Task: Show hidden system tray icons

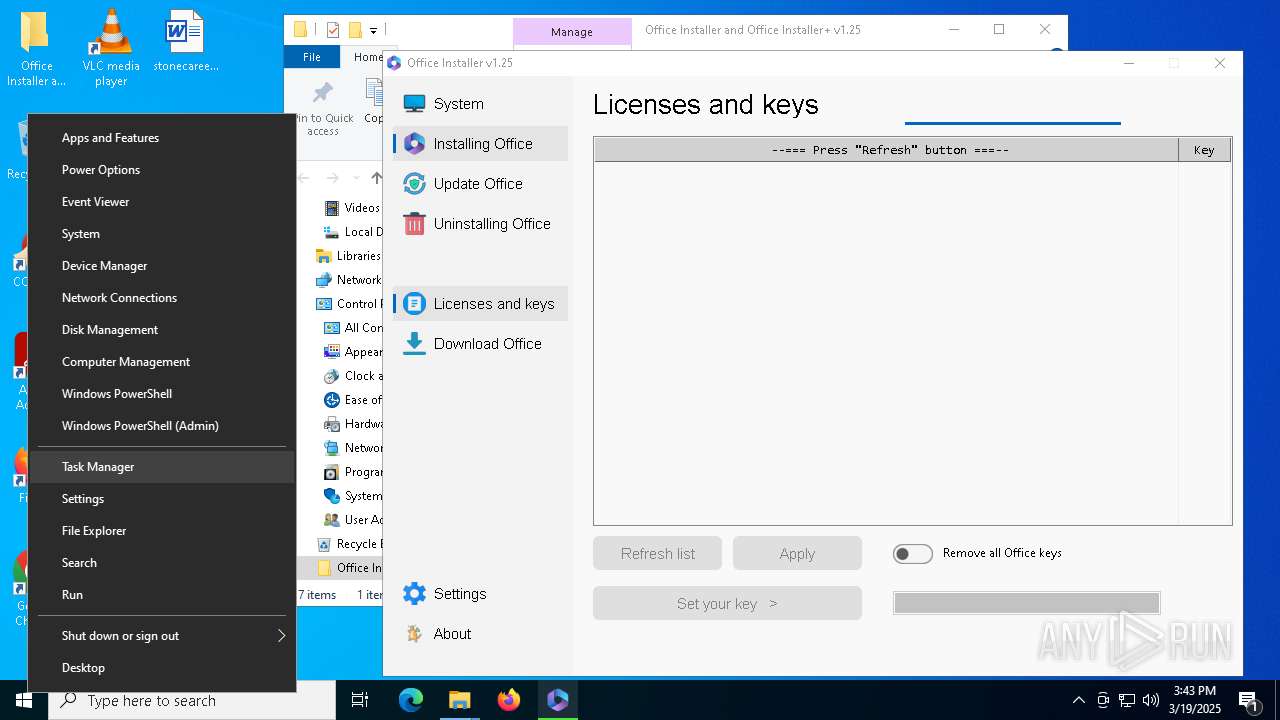Action: point(1078,700)
